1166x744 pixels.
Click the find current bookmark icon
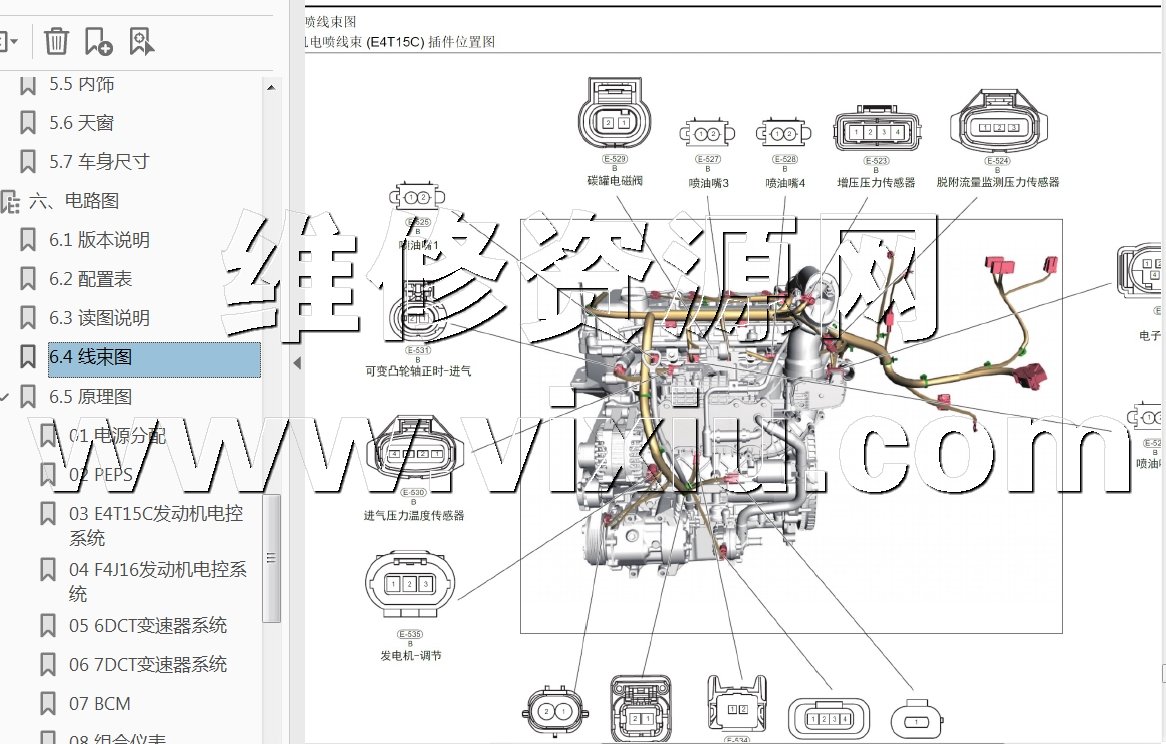[141, 41]
